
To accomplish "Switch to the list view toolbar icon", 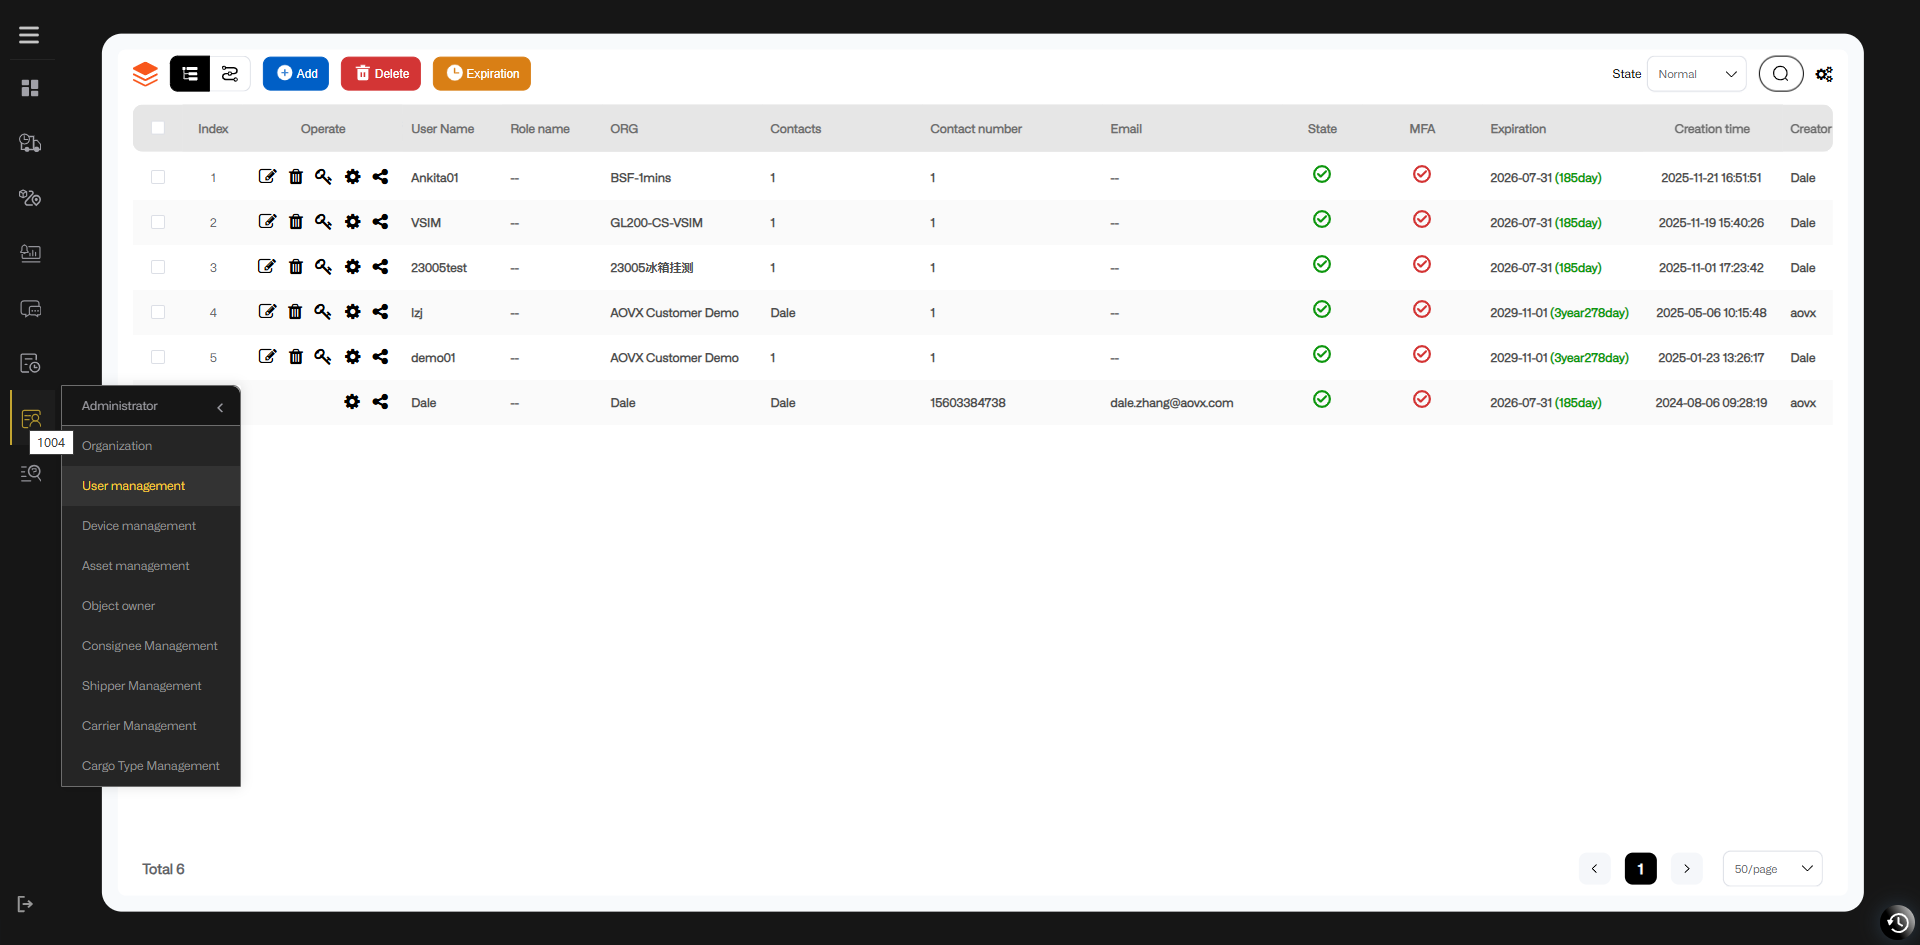I will click(x=190, y=74).
